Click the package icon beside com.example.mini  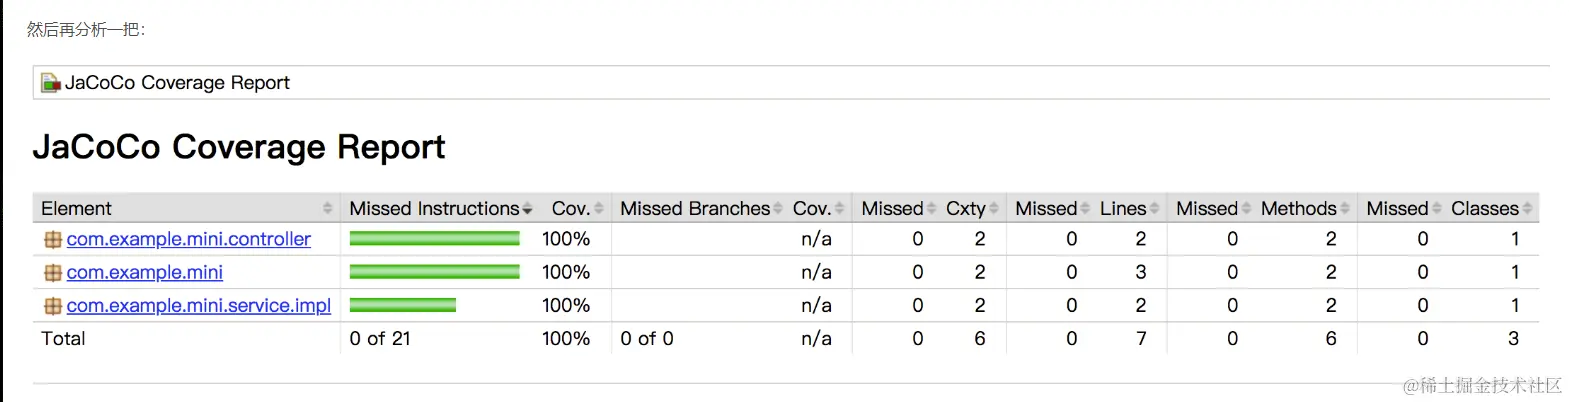click(53, 273)
